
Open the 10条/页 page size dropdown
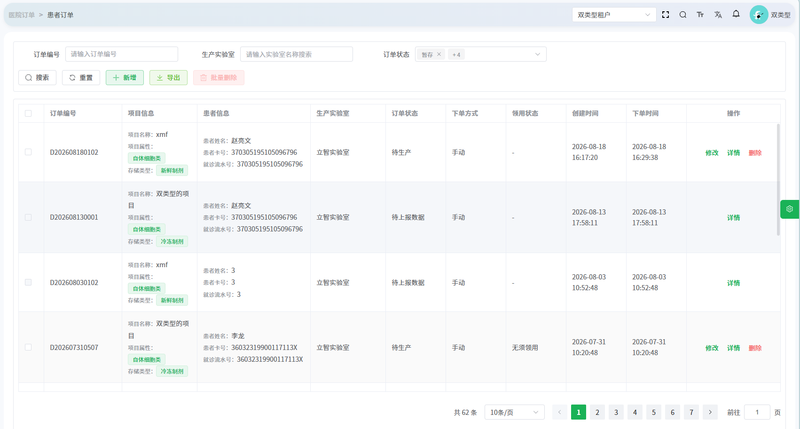514,412
